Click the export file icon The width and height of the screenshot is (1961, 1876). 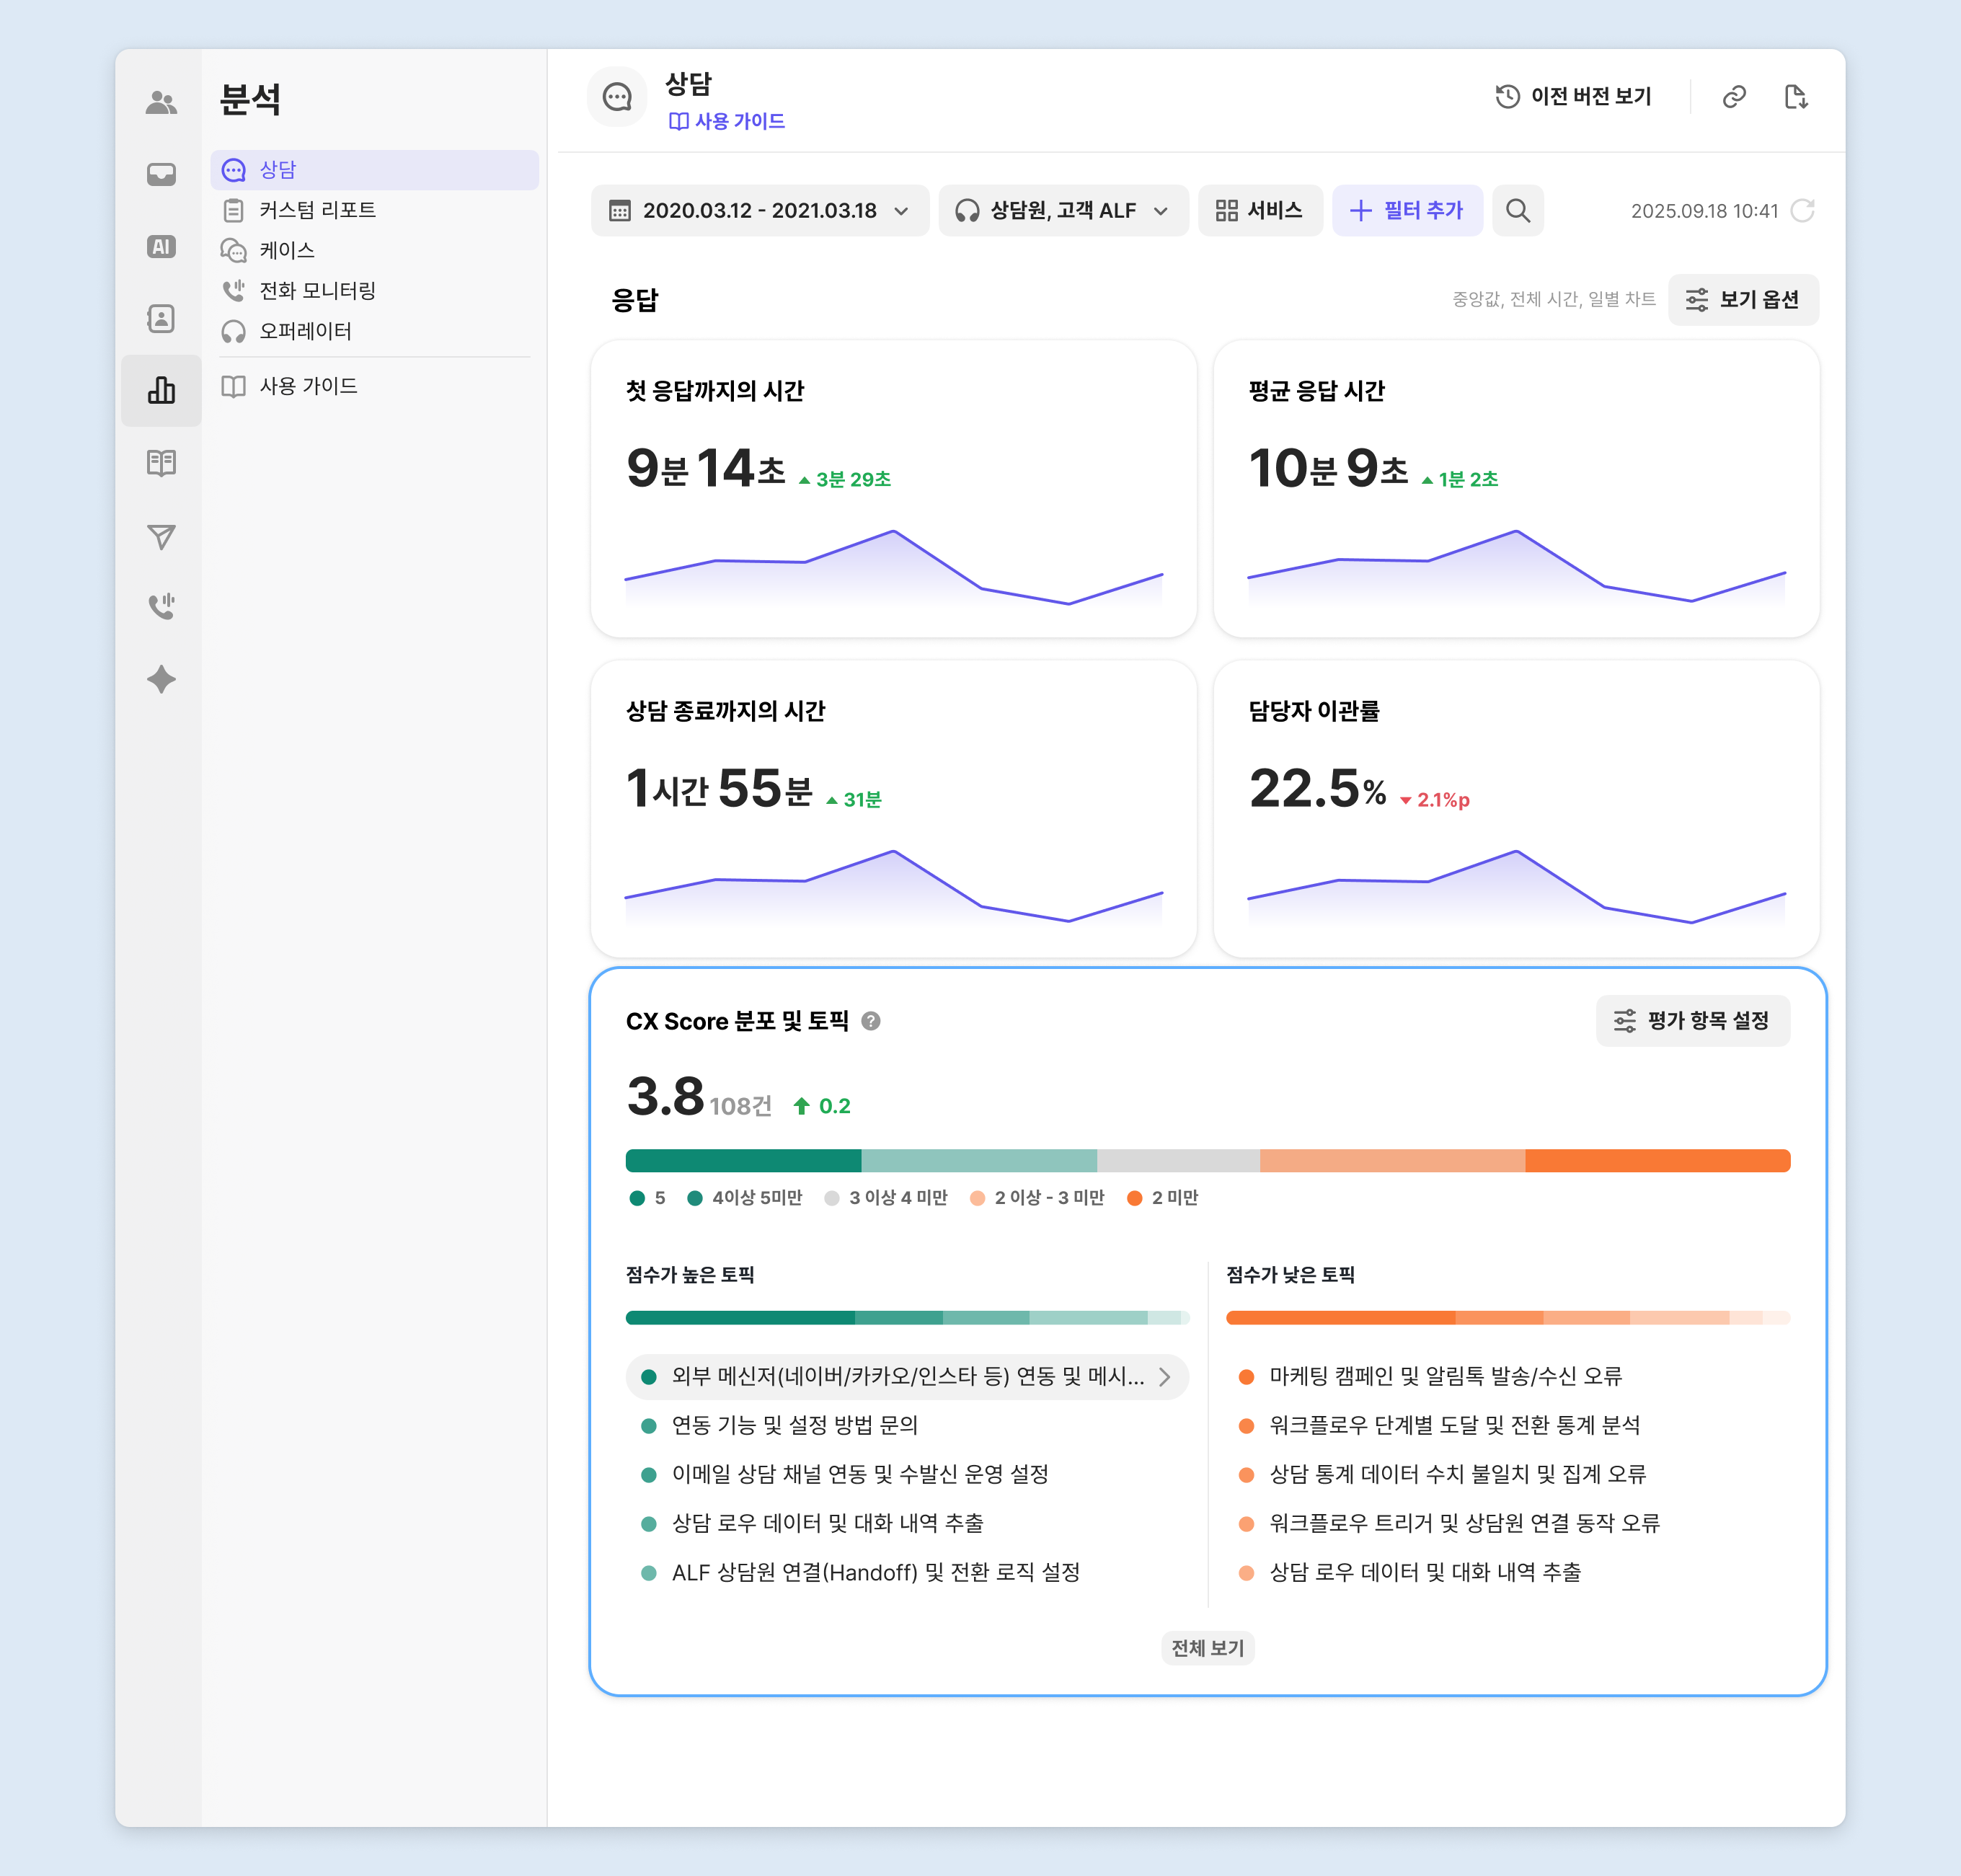click(1795, 97)
